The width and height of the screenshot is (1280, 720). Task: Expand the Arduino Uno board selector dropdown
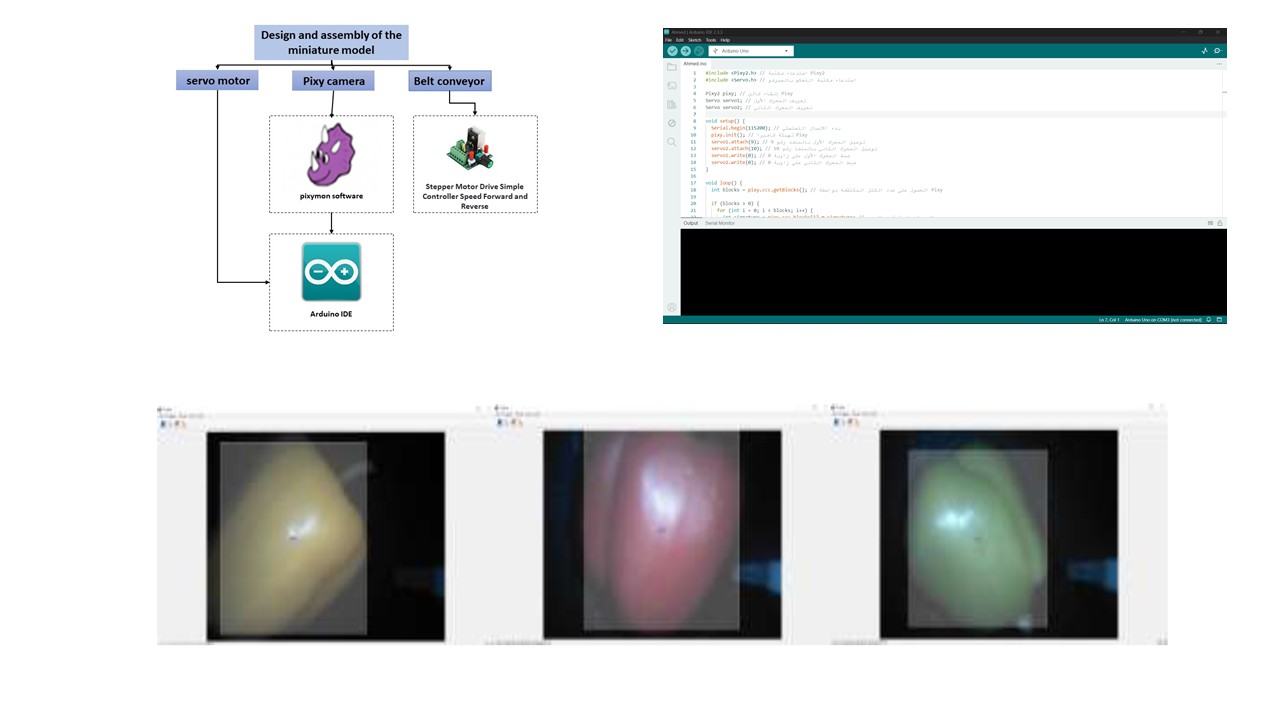pyautogui.click(x=751, y=51)
